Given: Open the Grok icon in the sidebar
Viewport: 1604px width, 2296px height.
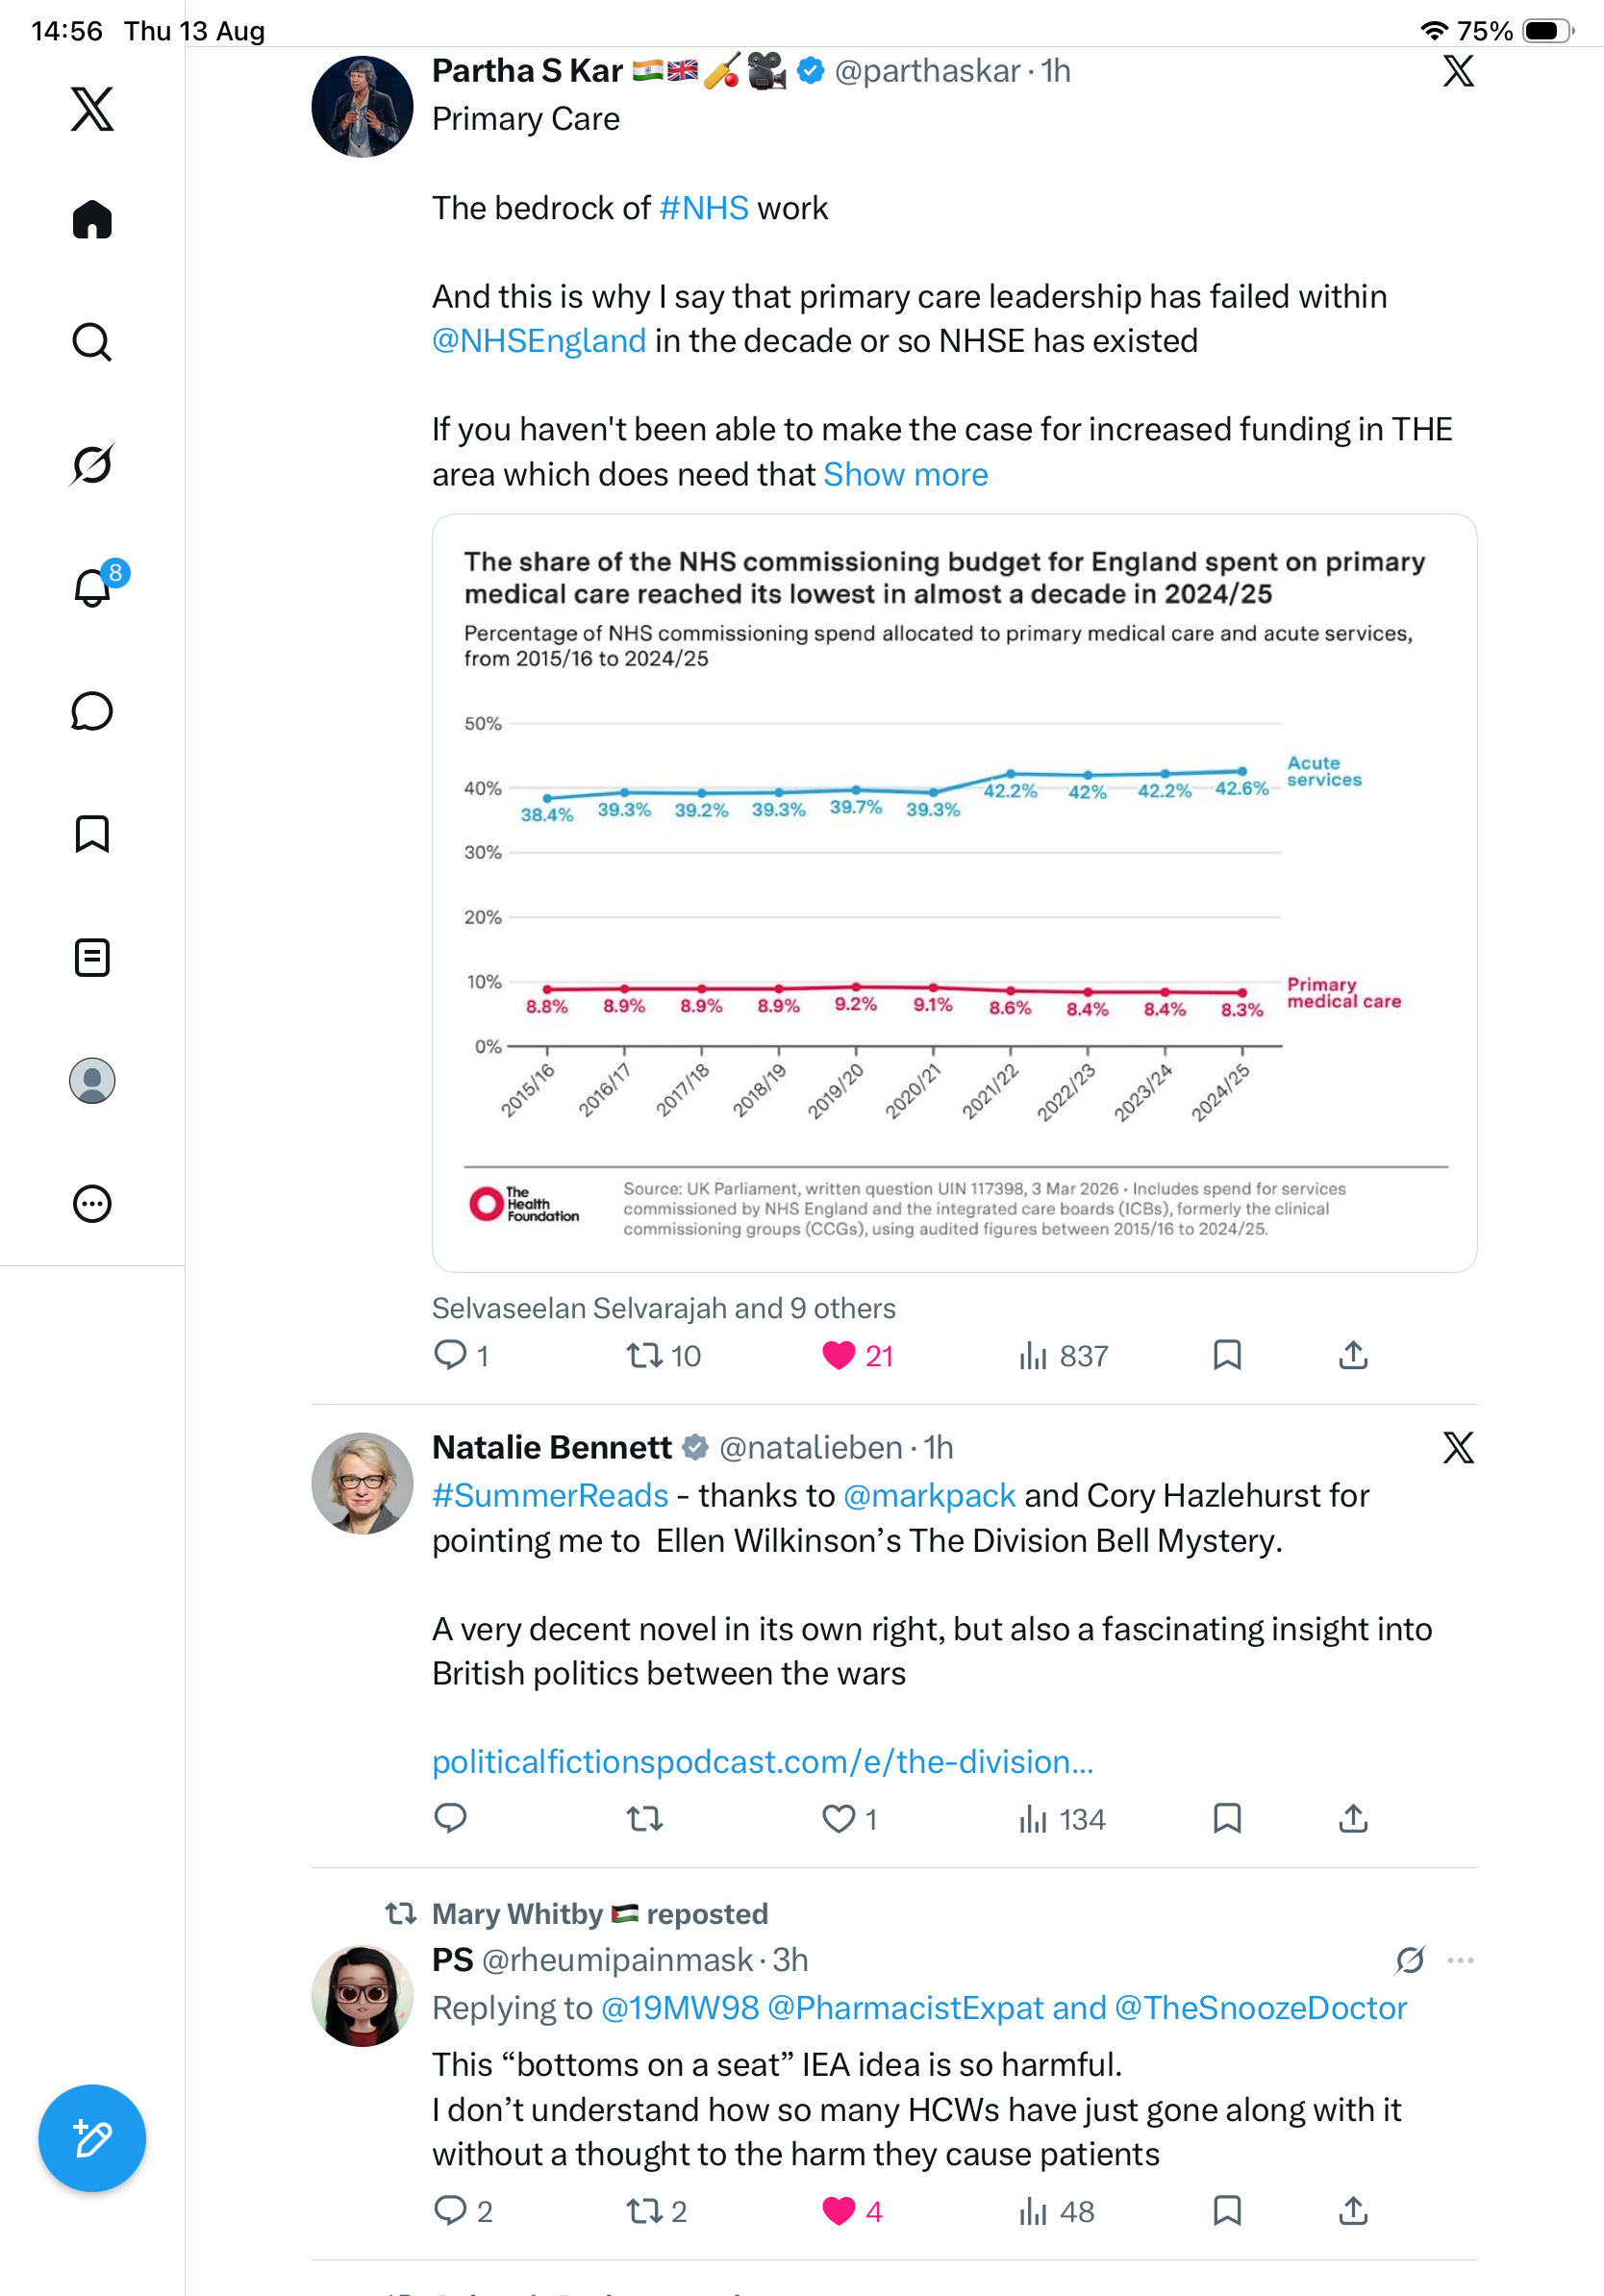Looking at the screenshot, I should click(92, 464).
